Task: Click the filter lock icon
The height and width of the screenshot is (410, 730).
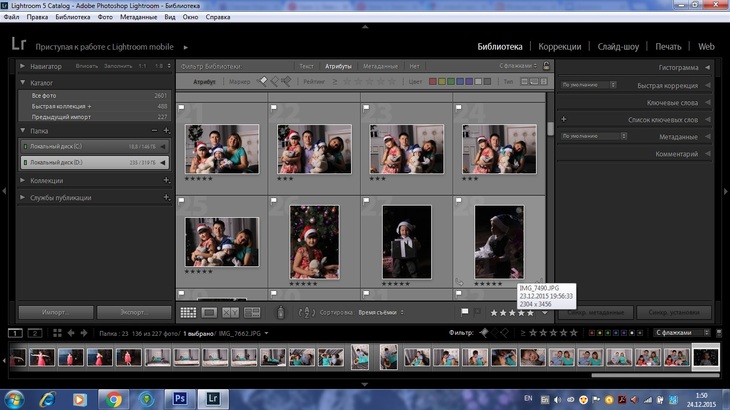Action: 545,66
